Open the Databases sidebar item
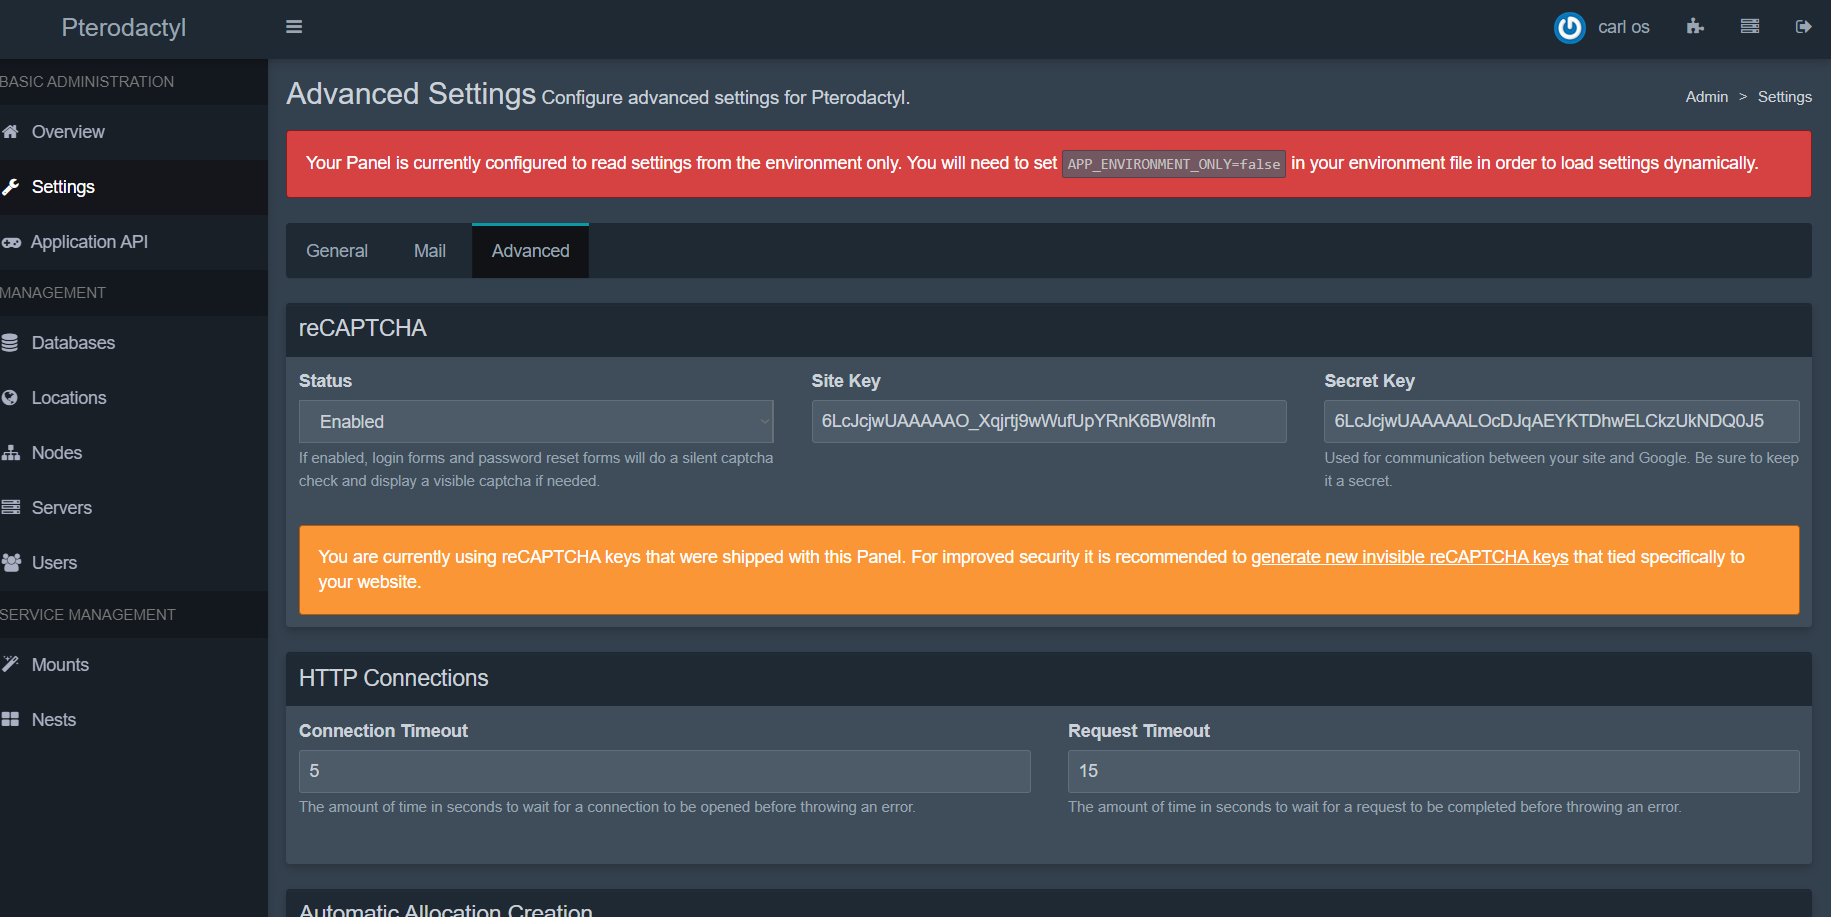 [134, 343]
